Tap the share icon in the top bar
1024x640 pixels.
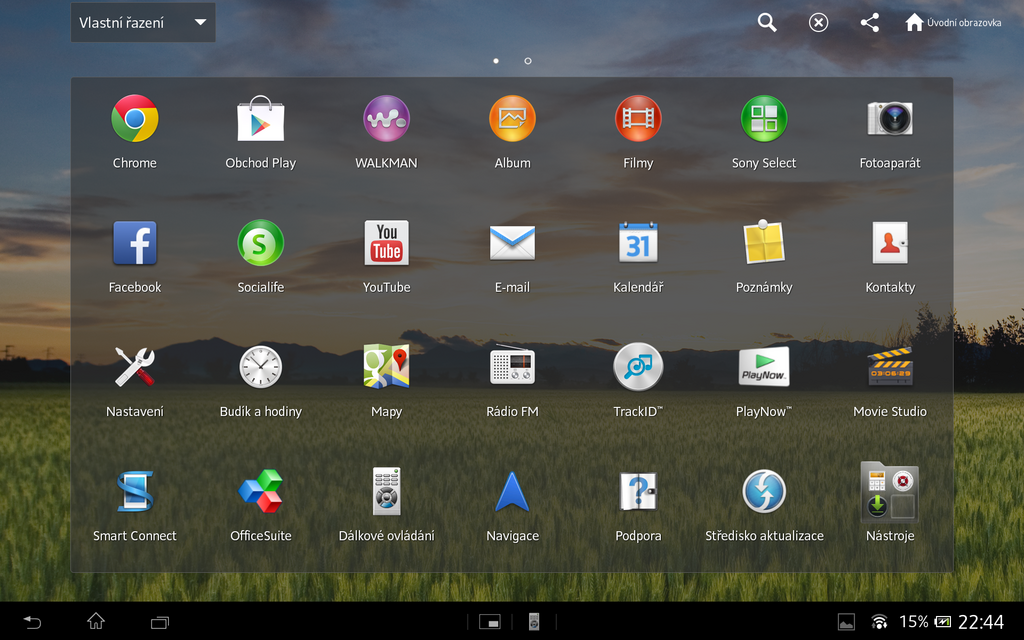click(869, 21)
